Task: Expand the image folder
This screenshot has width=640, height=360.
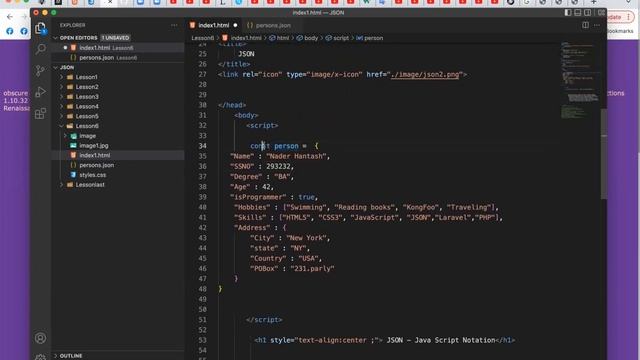Action: (x=87, y=136)
